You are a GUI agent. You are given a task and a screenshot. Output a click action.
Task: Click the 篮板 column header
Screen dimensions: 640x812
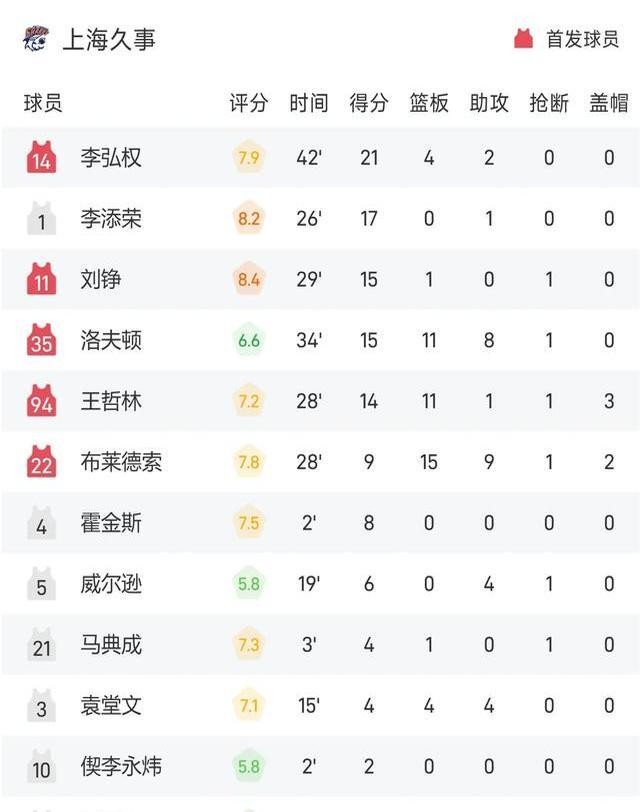[429, 103]
